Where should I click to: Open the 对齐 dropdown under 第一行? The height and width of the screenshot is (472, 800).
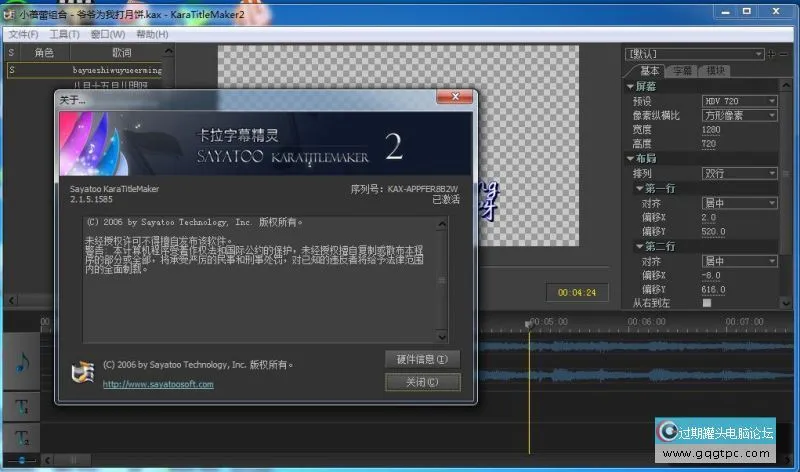tap(739, 203)
